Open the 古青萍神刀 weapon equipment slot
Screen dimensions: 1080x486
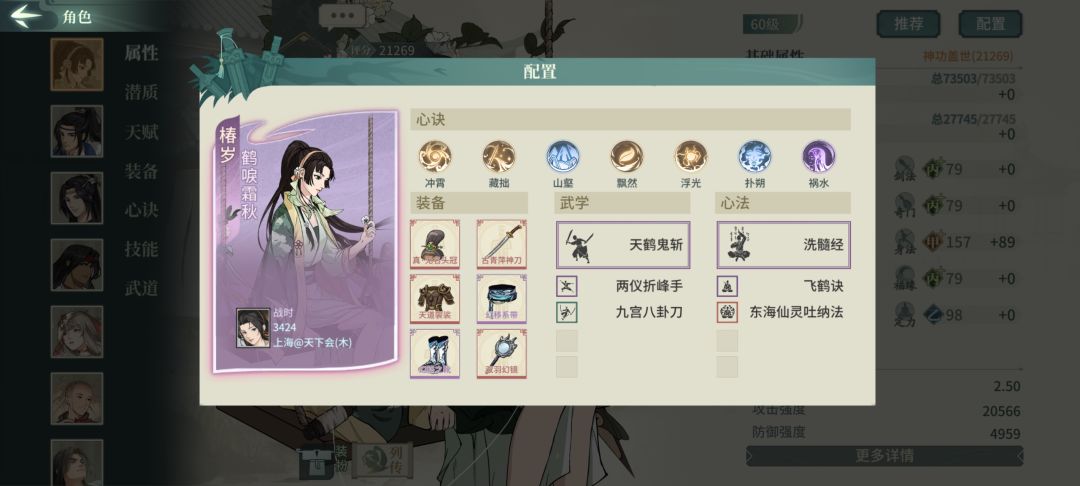pyautogui.click(x=502, y=244)
